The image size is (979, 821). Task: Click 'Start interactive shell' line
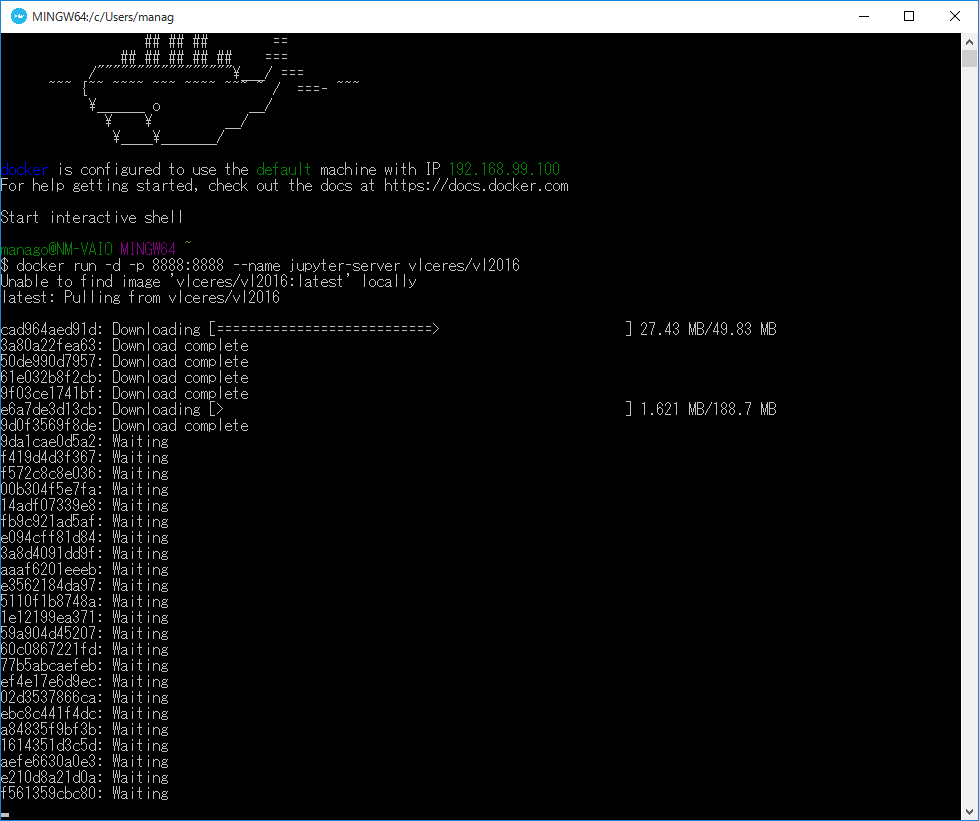click(92, 217)
